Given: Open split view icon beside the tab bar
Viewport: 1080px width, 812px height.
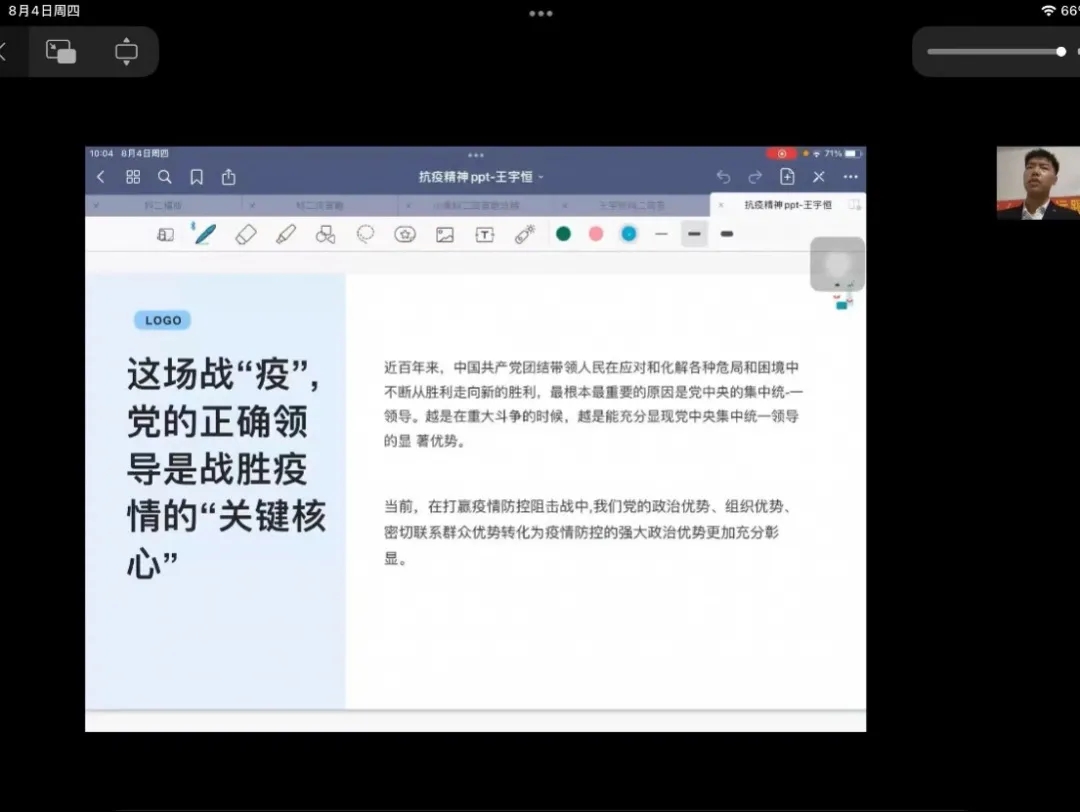Looking at the screenshot, I should coord(855,205).
